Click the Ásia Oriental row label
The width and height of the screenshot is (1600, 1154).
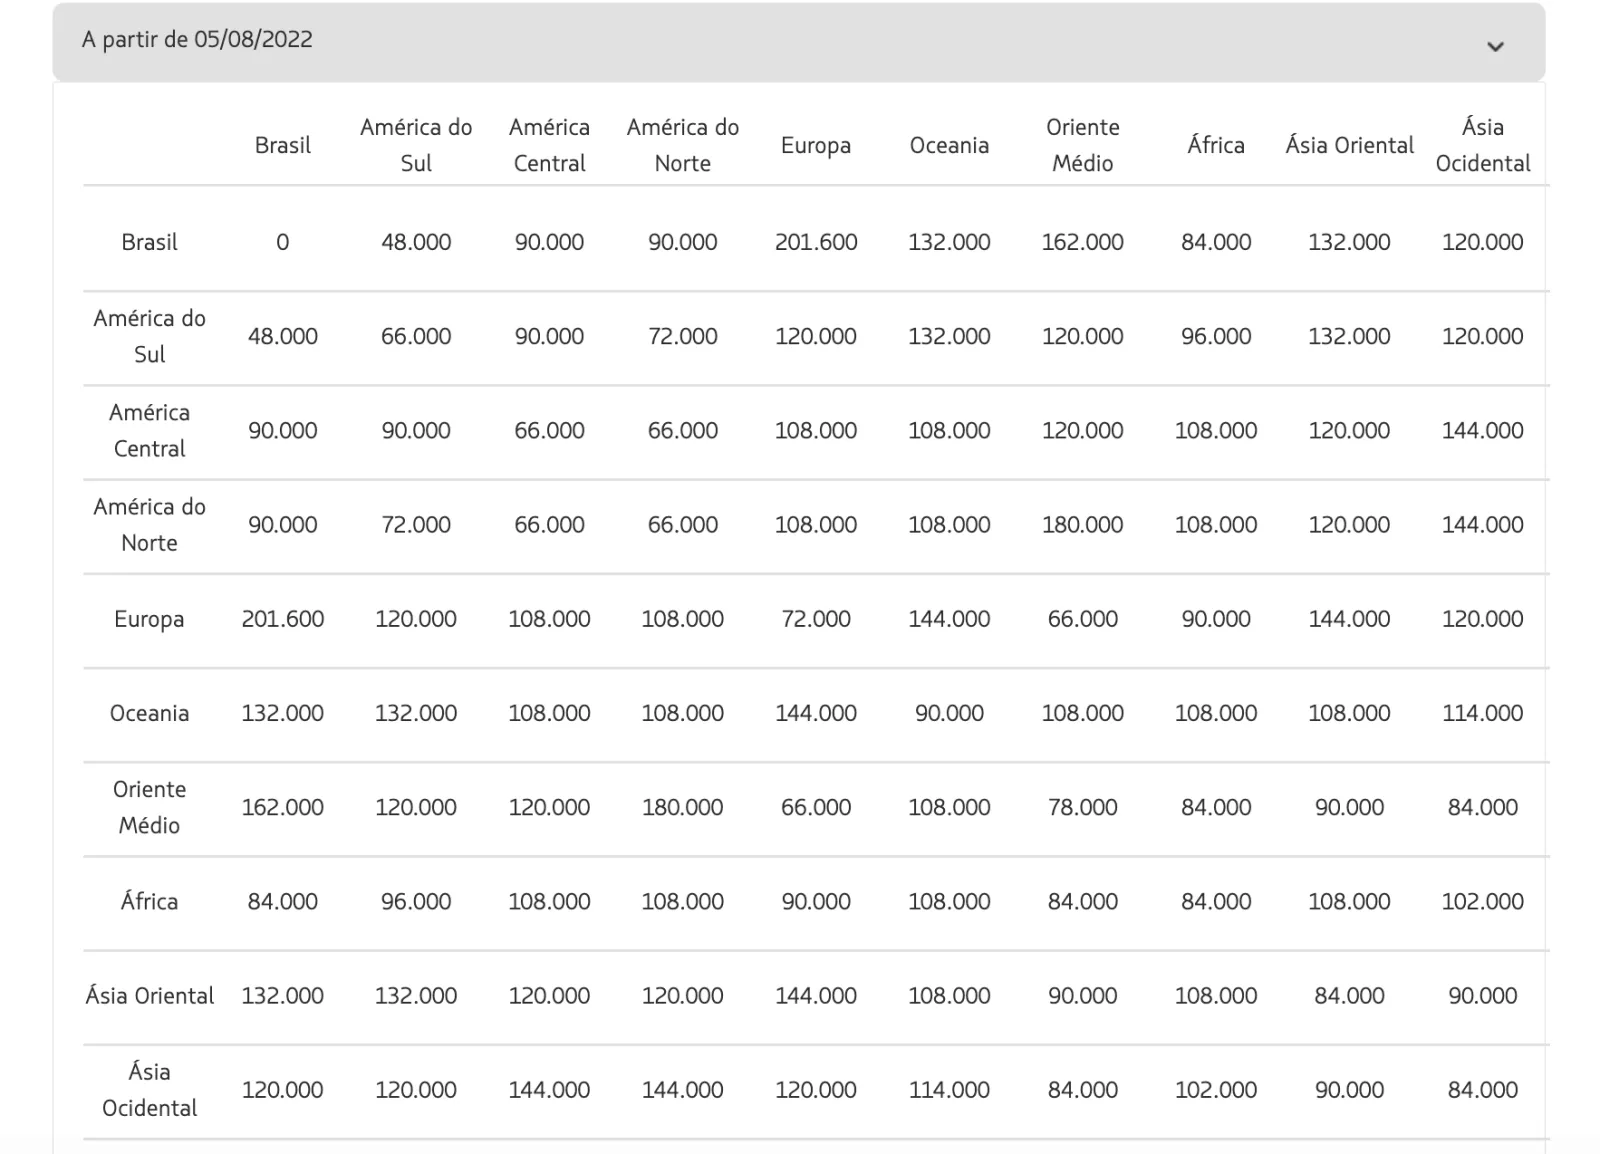[x=149, y=995]
